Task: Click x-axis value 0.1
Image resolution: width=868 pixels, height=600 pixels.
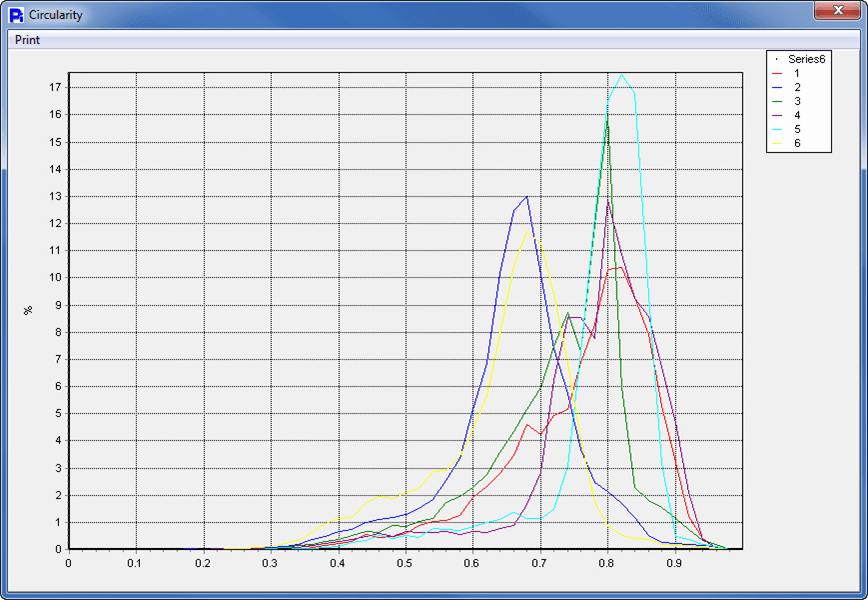Action: click(x=133, y=563)
